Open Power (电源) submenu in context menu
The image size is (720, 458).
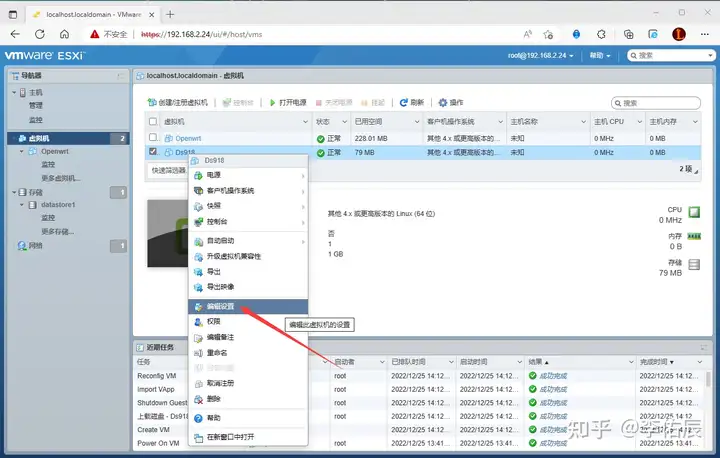[248, 175]
